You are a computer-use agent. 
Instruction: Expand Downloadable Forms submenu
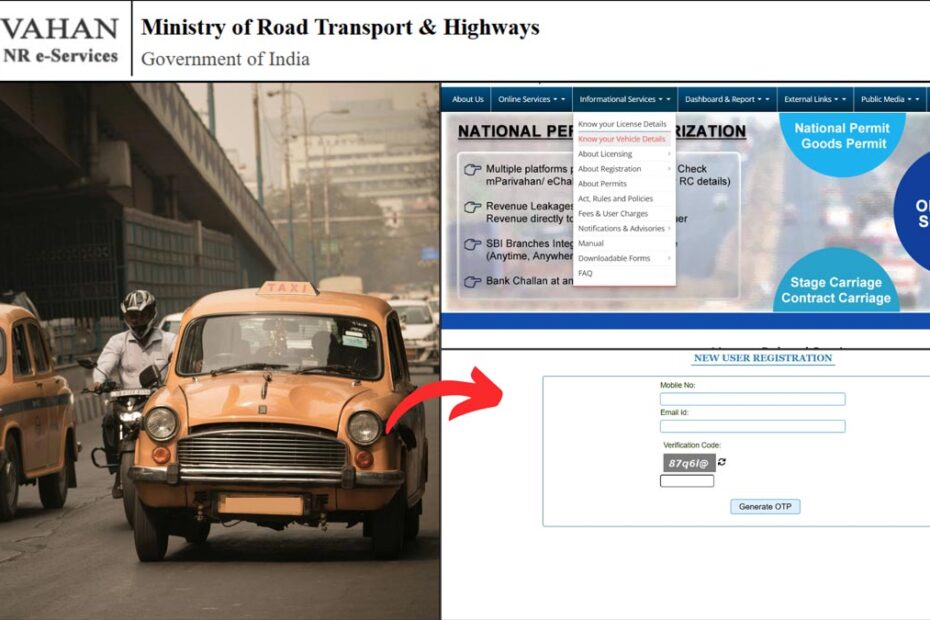point(624,258)
